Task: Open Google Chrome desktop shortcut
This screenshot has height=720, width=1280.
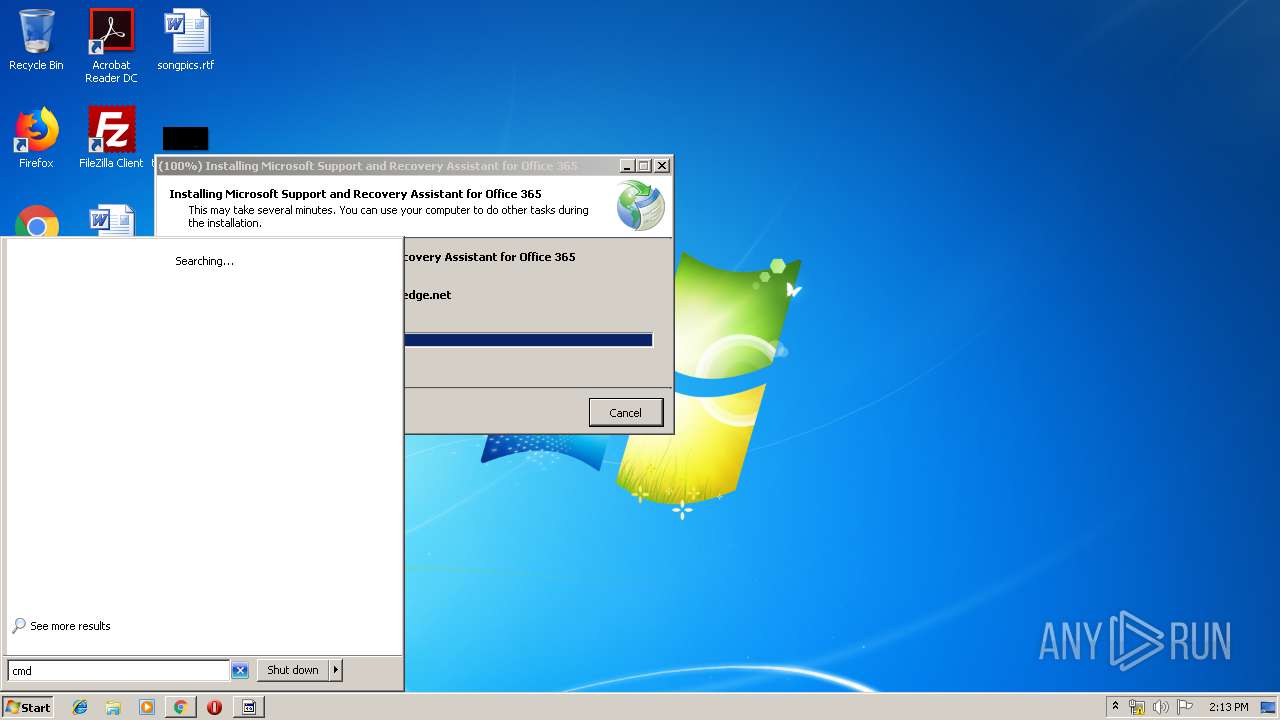Action: (x=37, y=222)
